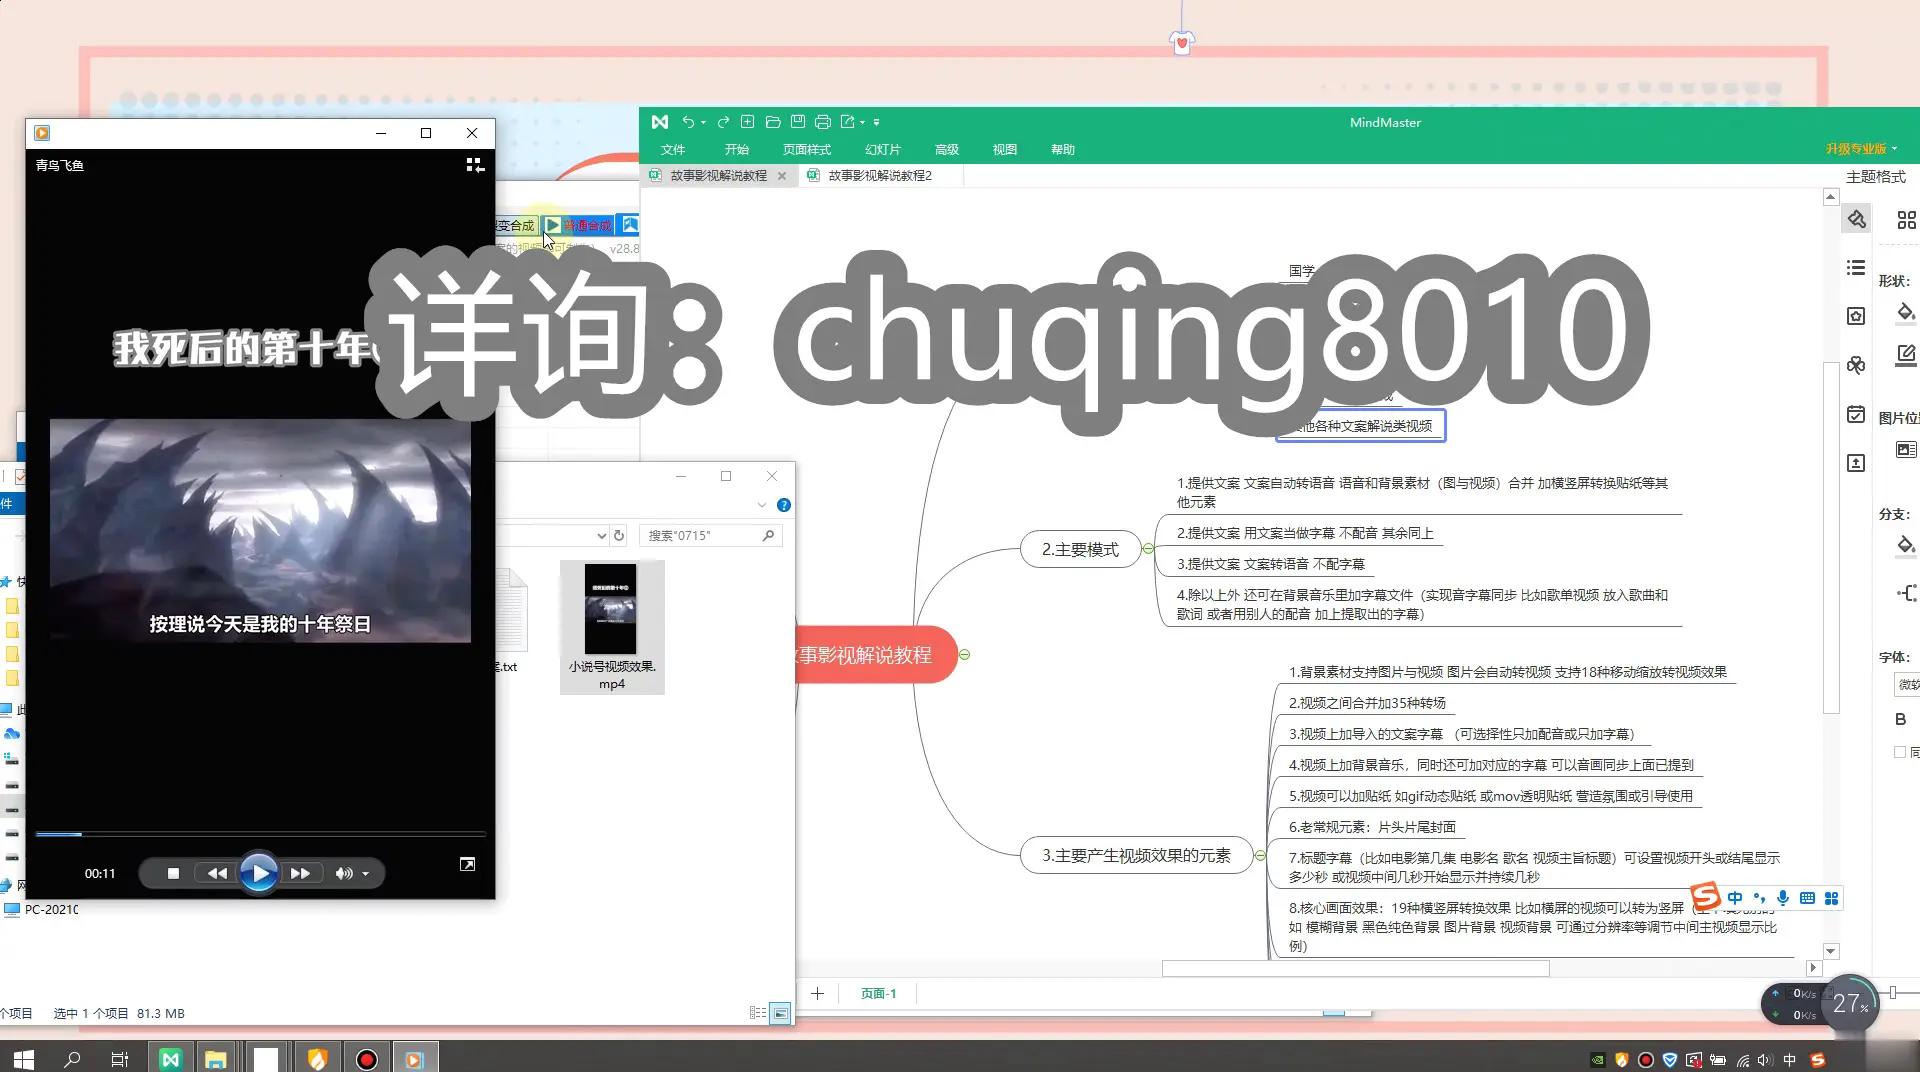The image size is (1920, 1072).
Task: Open the calendar task panel icon
Action: pyautogui.click(x=1857, y=414)
